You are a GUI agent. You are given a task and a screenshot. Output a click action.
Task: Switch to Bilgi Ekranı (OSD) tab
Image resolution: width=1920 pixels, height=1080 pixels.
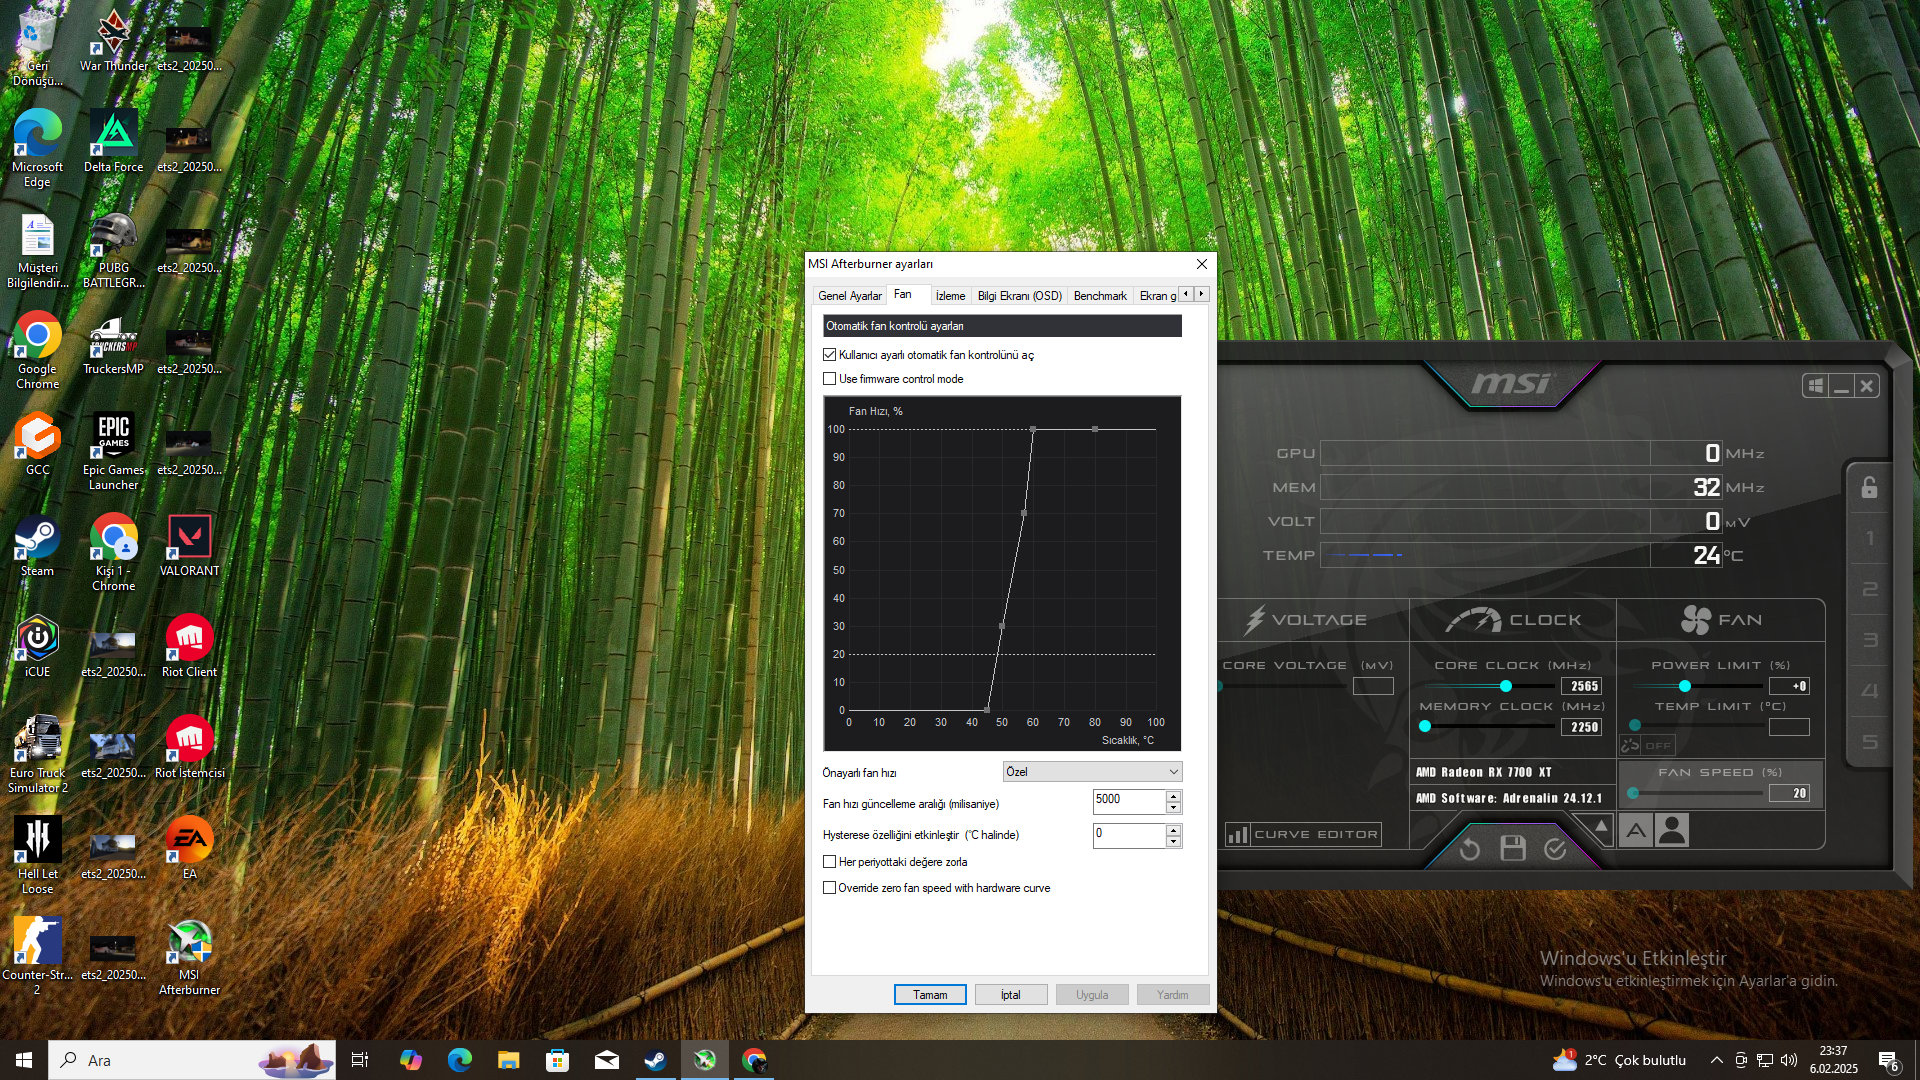(1019, 296)
